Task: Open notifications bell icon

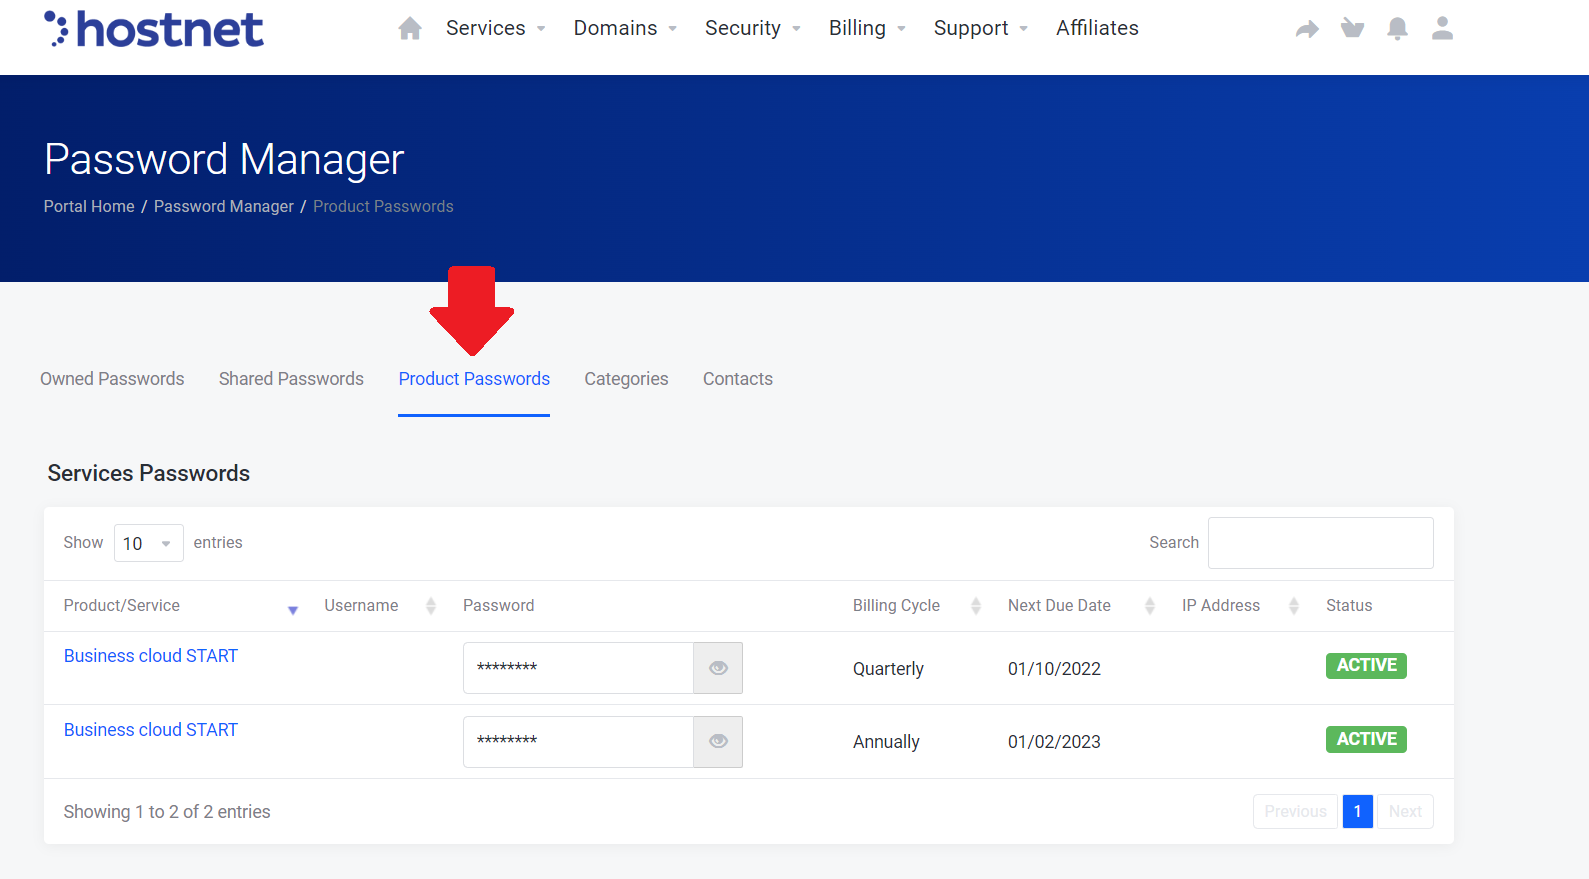Action: [1397, 29]
